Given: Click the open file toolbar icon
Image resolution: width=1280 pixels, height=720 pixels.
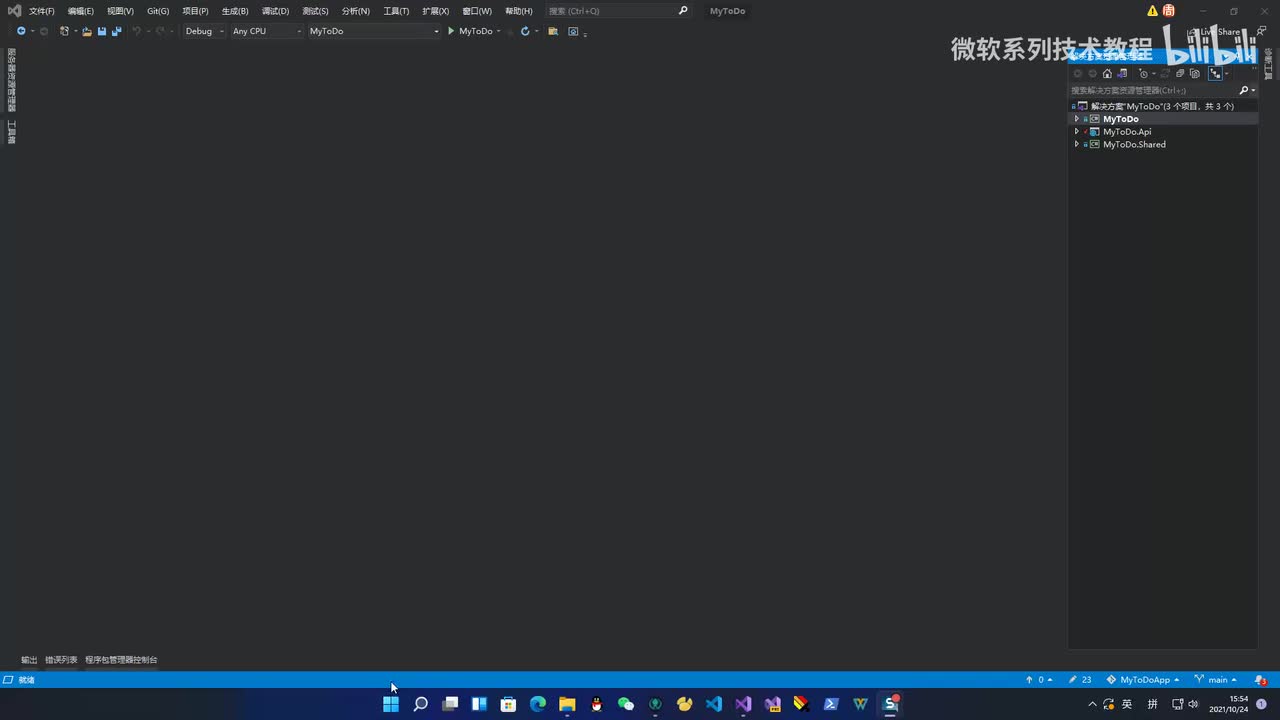Looking at the screenshot, I should tap(87, 31).
